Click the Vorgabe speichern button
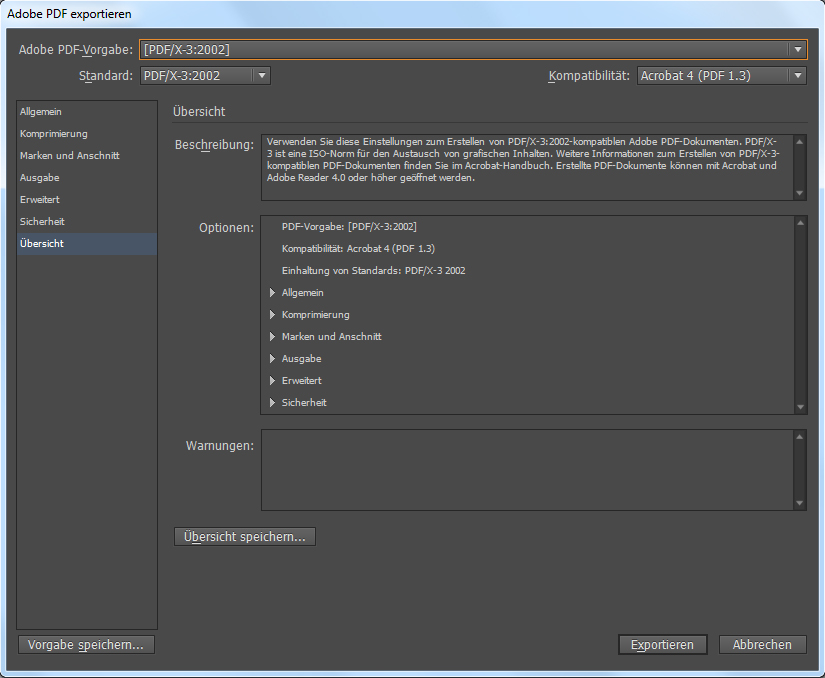The width and height of the screenshot is (825, 678). (x=86, y=645)
